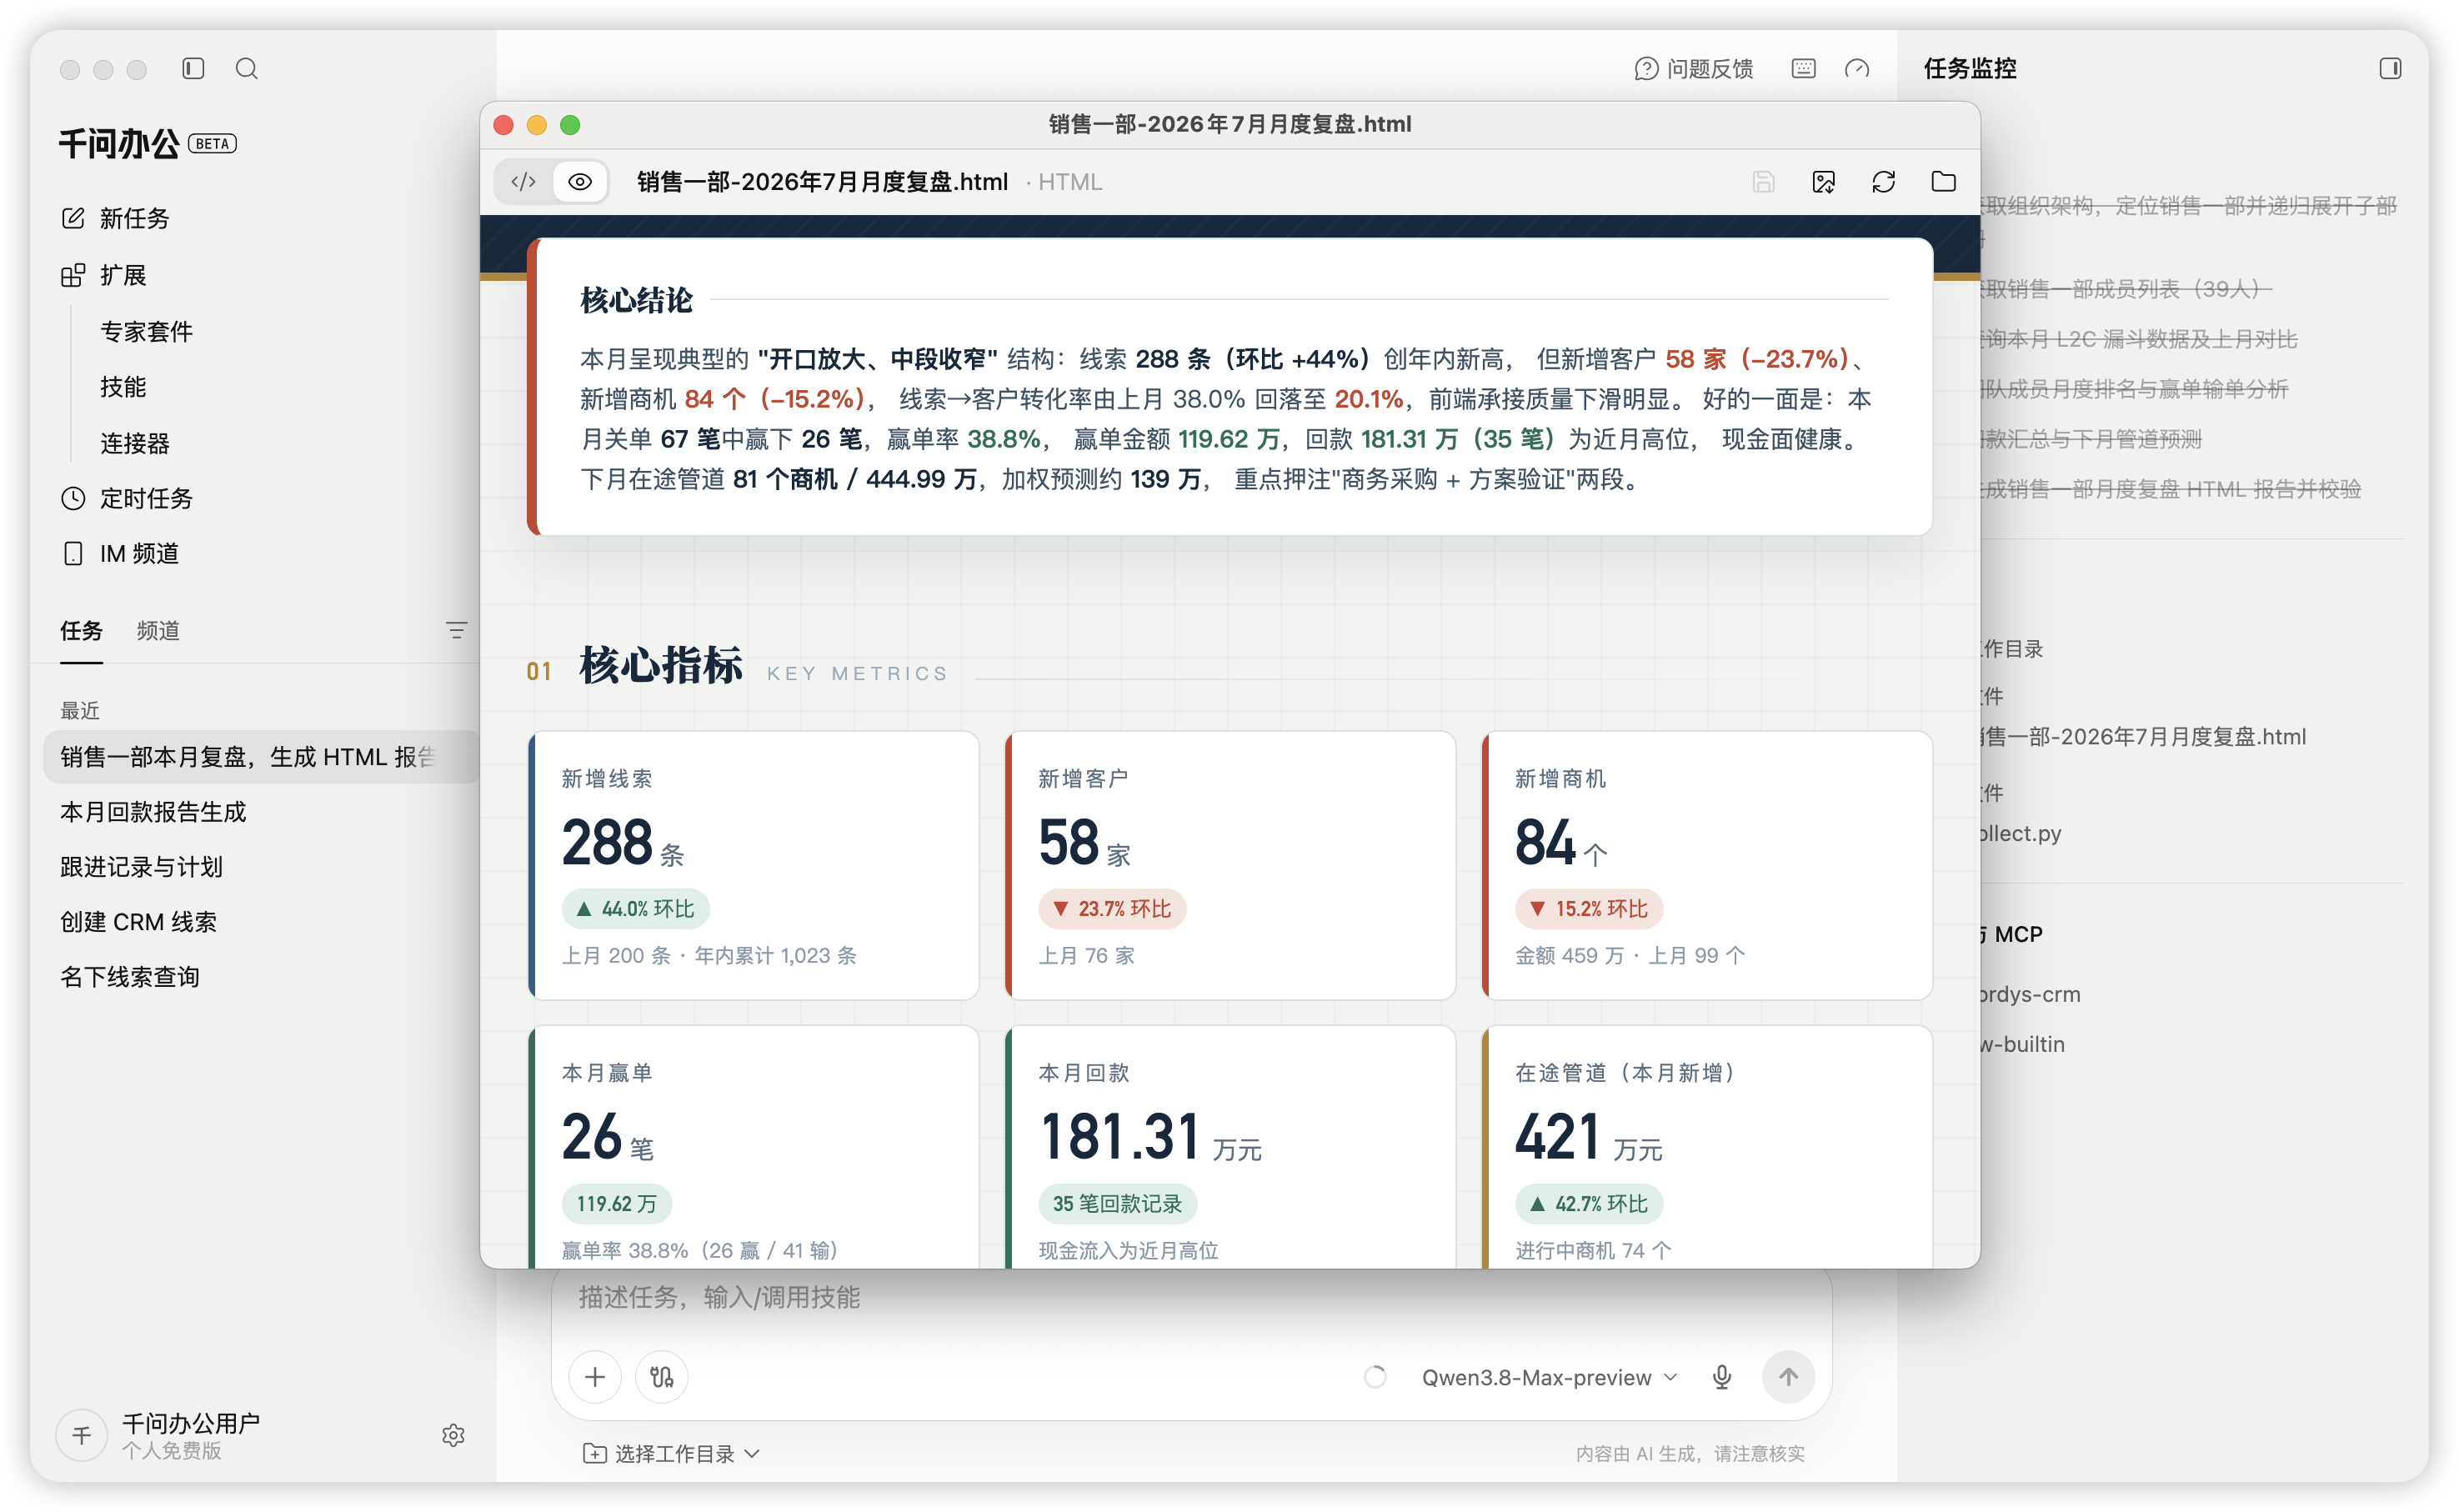Click the save icon in preview toolbar
The width and height of the screenshot is (2459, 1512).
1763,181
